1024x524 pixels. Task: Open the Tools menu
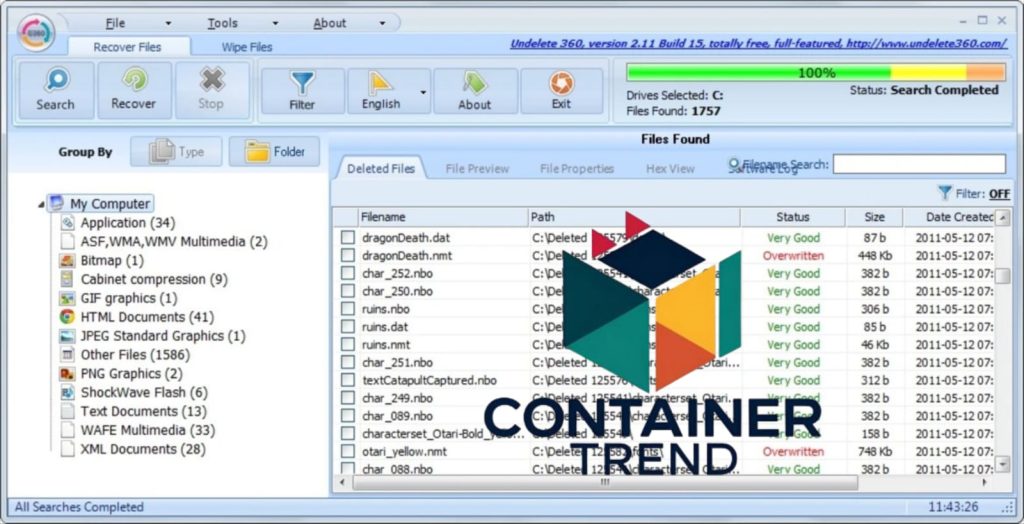223,24
